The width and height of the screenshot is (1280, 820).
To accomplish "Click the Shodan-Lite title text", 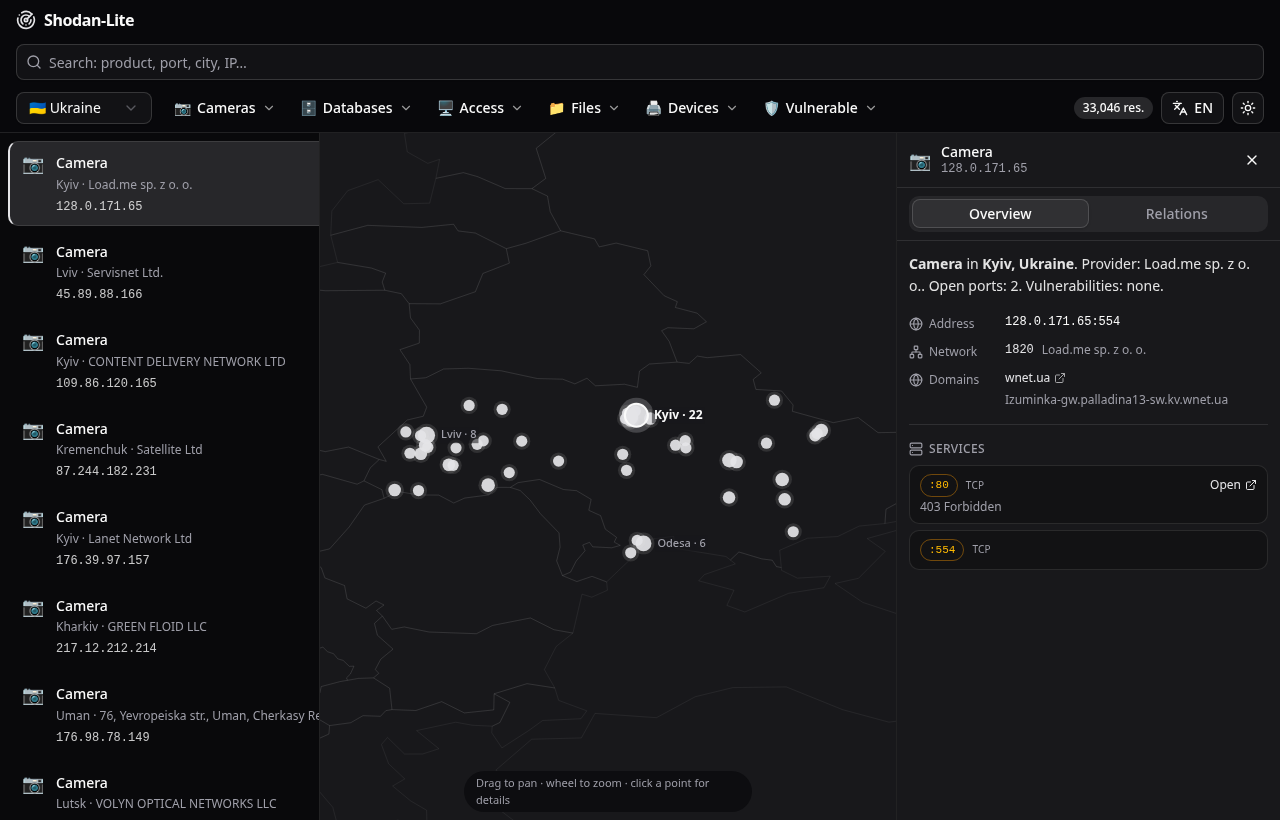I will (89, 20).
